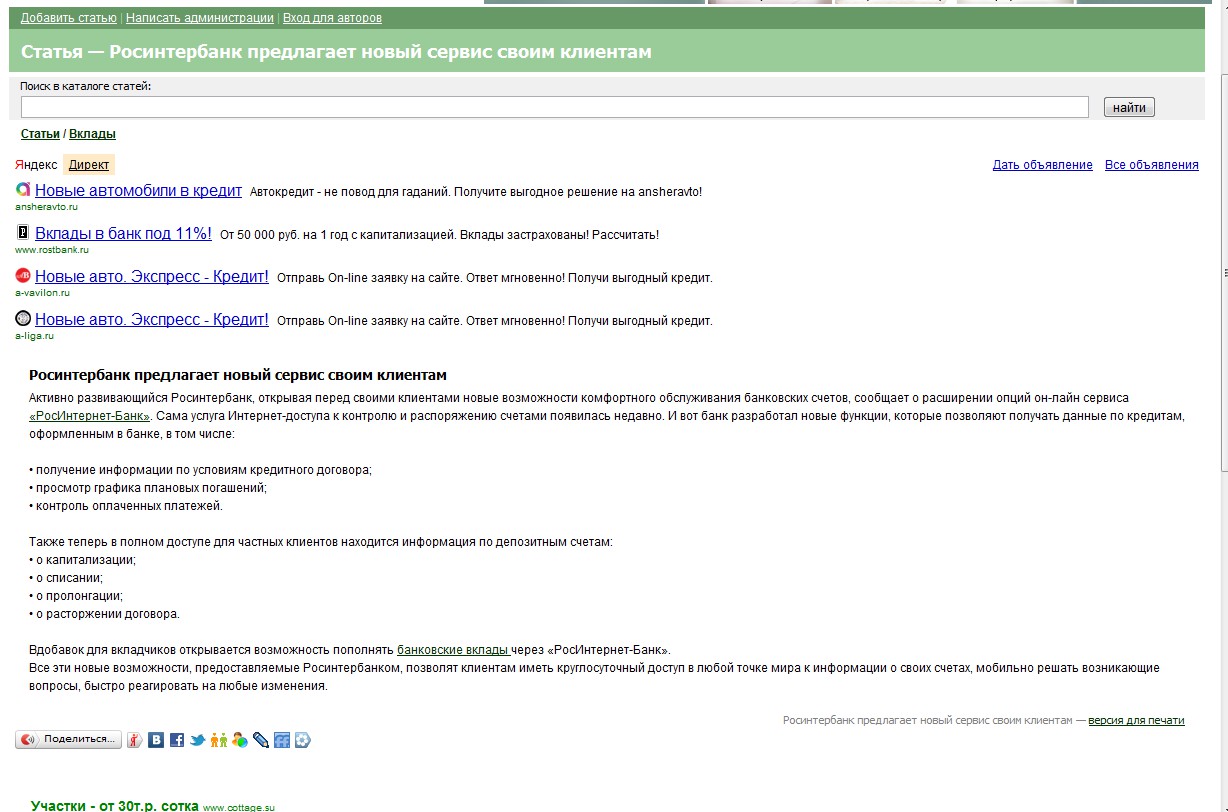This screenshot has width=1228, height=812.
Task: Share on VKontakte icon
Action: [x=156, y=740]
